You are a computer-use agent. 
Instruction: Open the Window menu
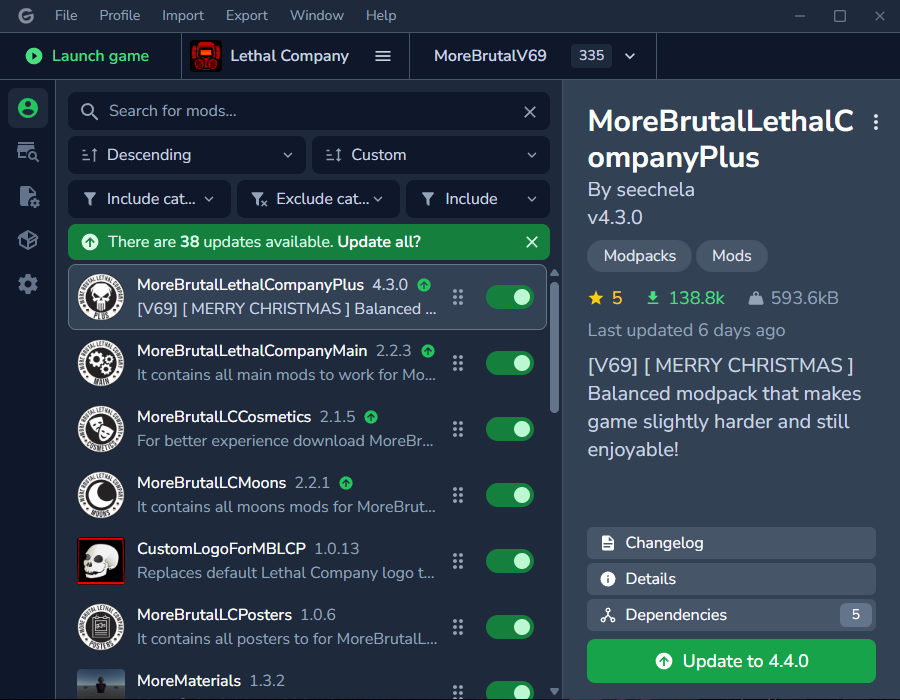pyautogui.click(x=317, y=15)
